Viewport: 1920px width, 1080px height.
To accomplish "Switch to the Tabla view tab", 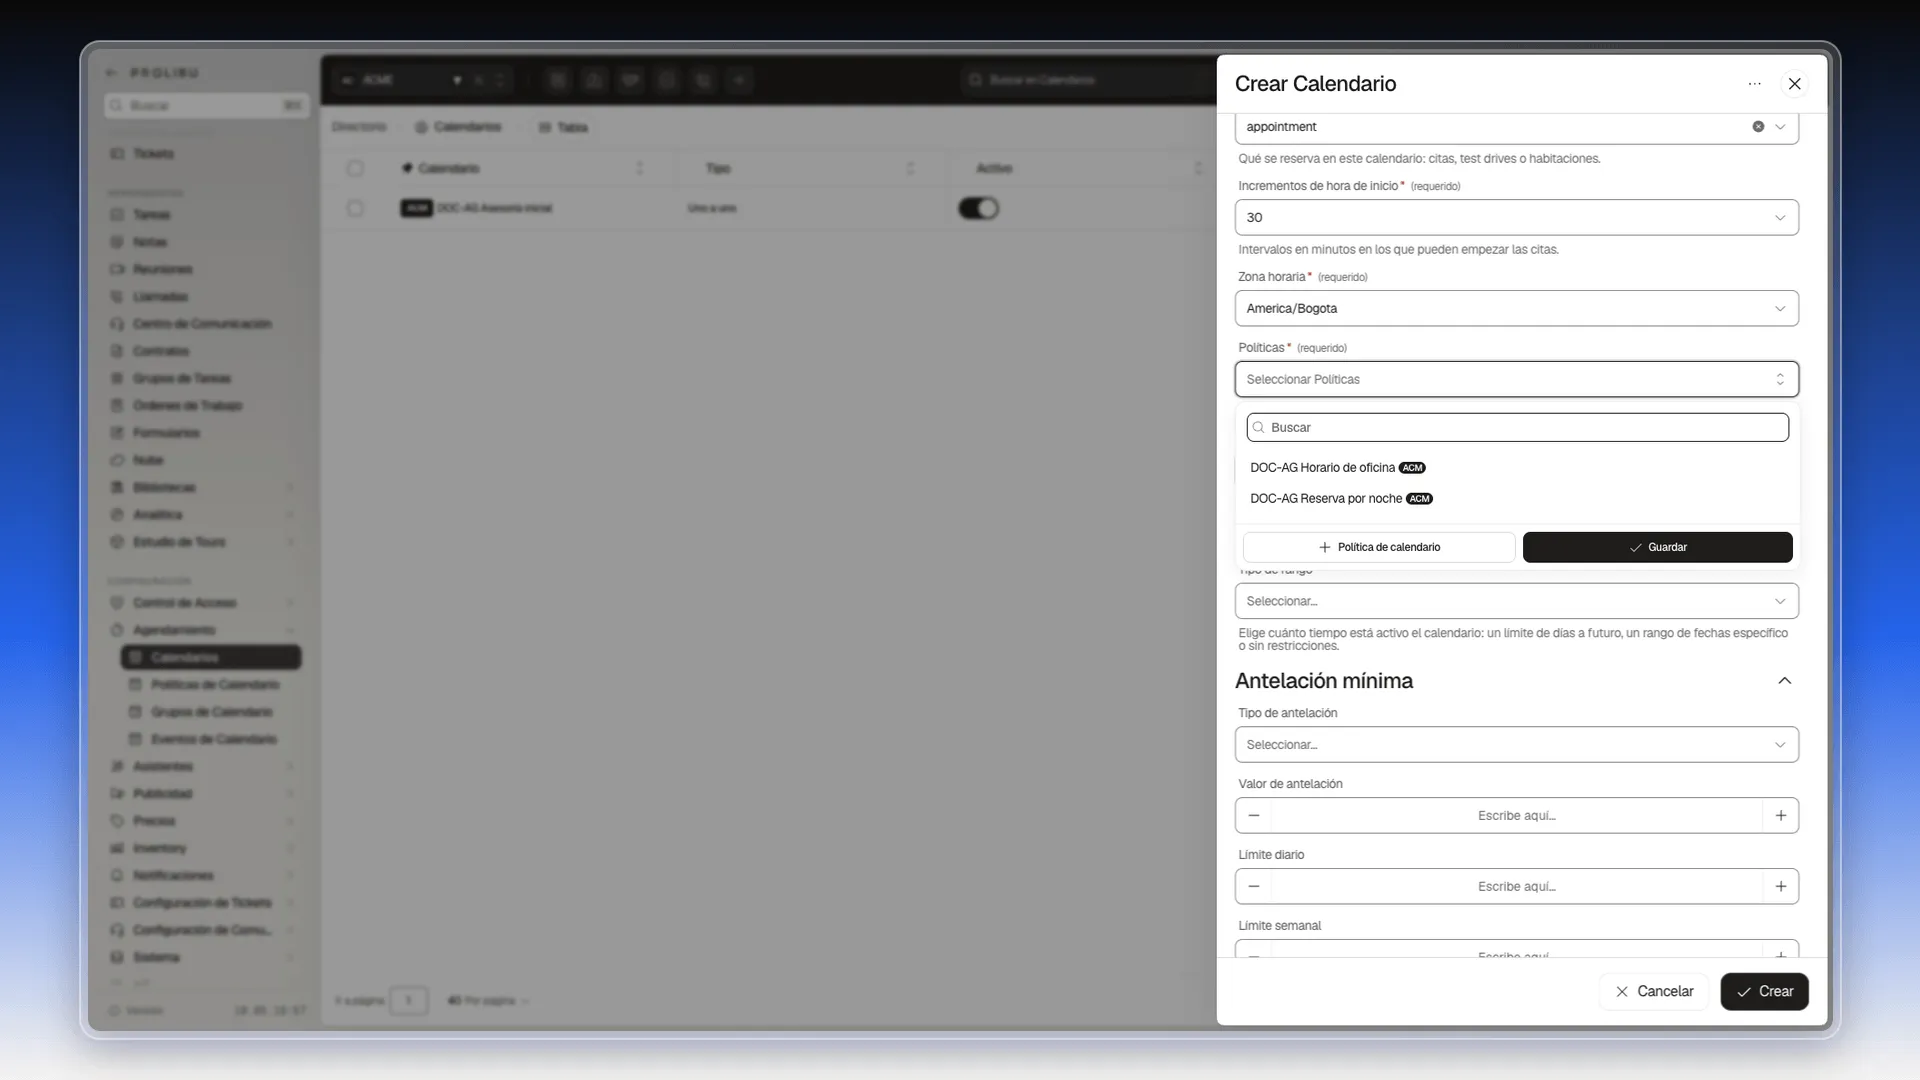I will [x=564, y=128].
